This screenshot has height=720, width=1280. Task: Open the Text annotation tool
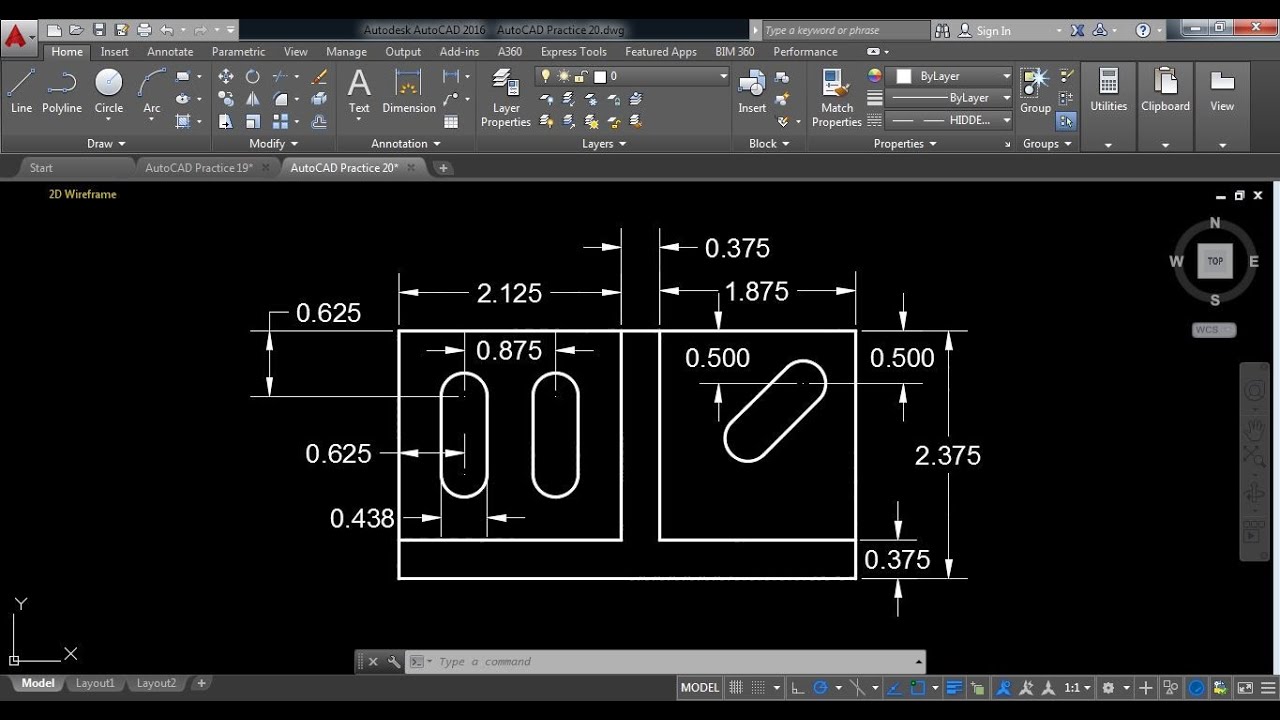click(x=359, y=91)
